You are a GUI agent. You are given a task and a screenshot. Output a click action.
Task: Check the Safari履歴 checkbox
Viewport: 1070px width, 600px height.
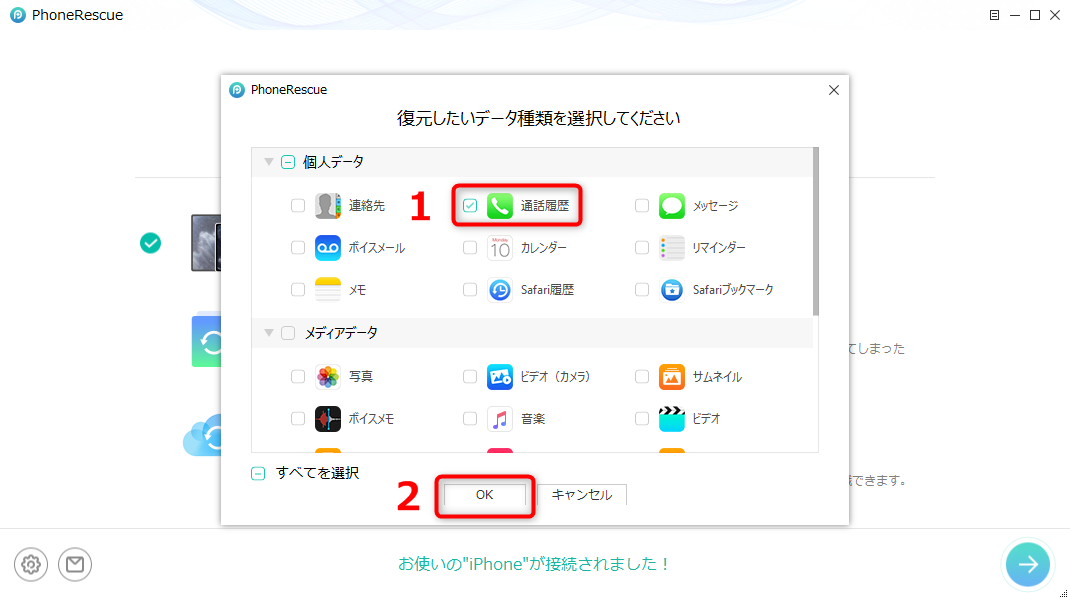coord(469,290)
